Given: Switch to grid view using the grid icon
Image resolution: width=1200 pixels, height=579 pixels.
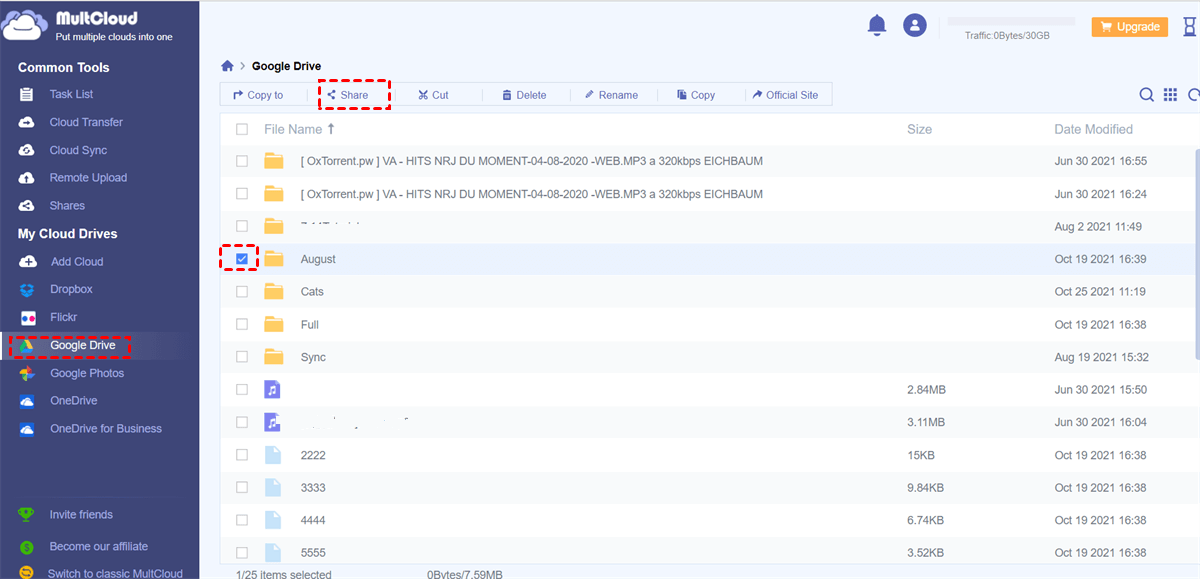Looking at the screenshot, I should [x=1170, y=94].
